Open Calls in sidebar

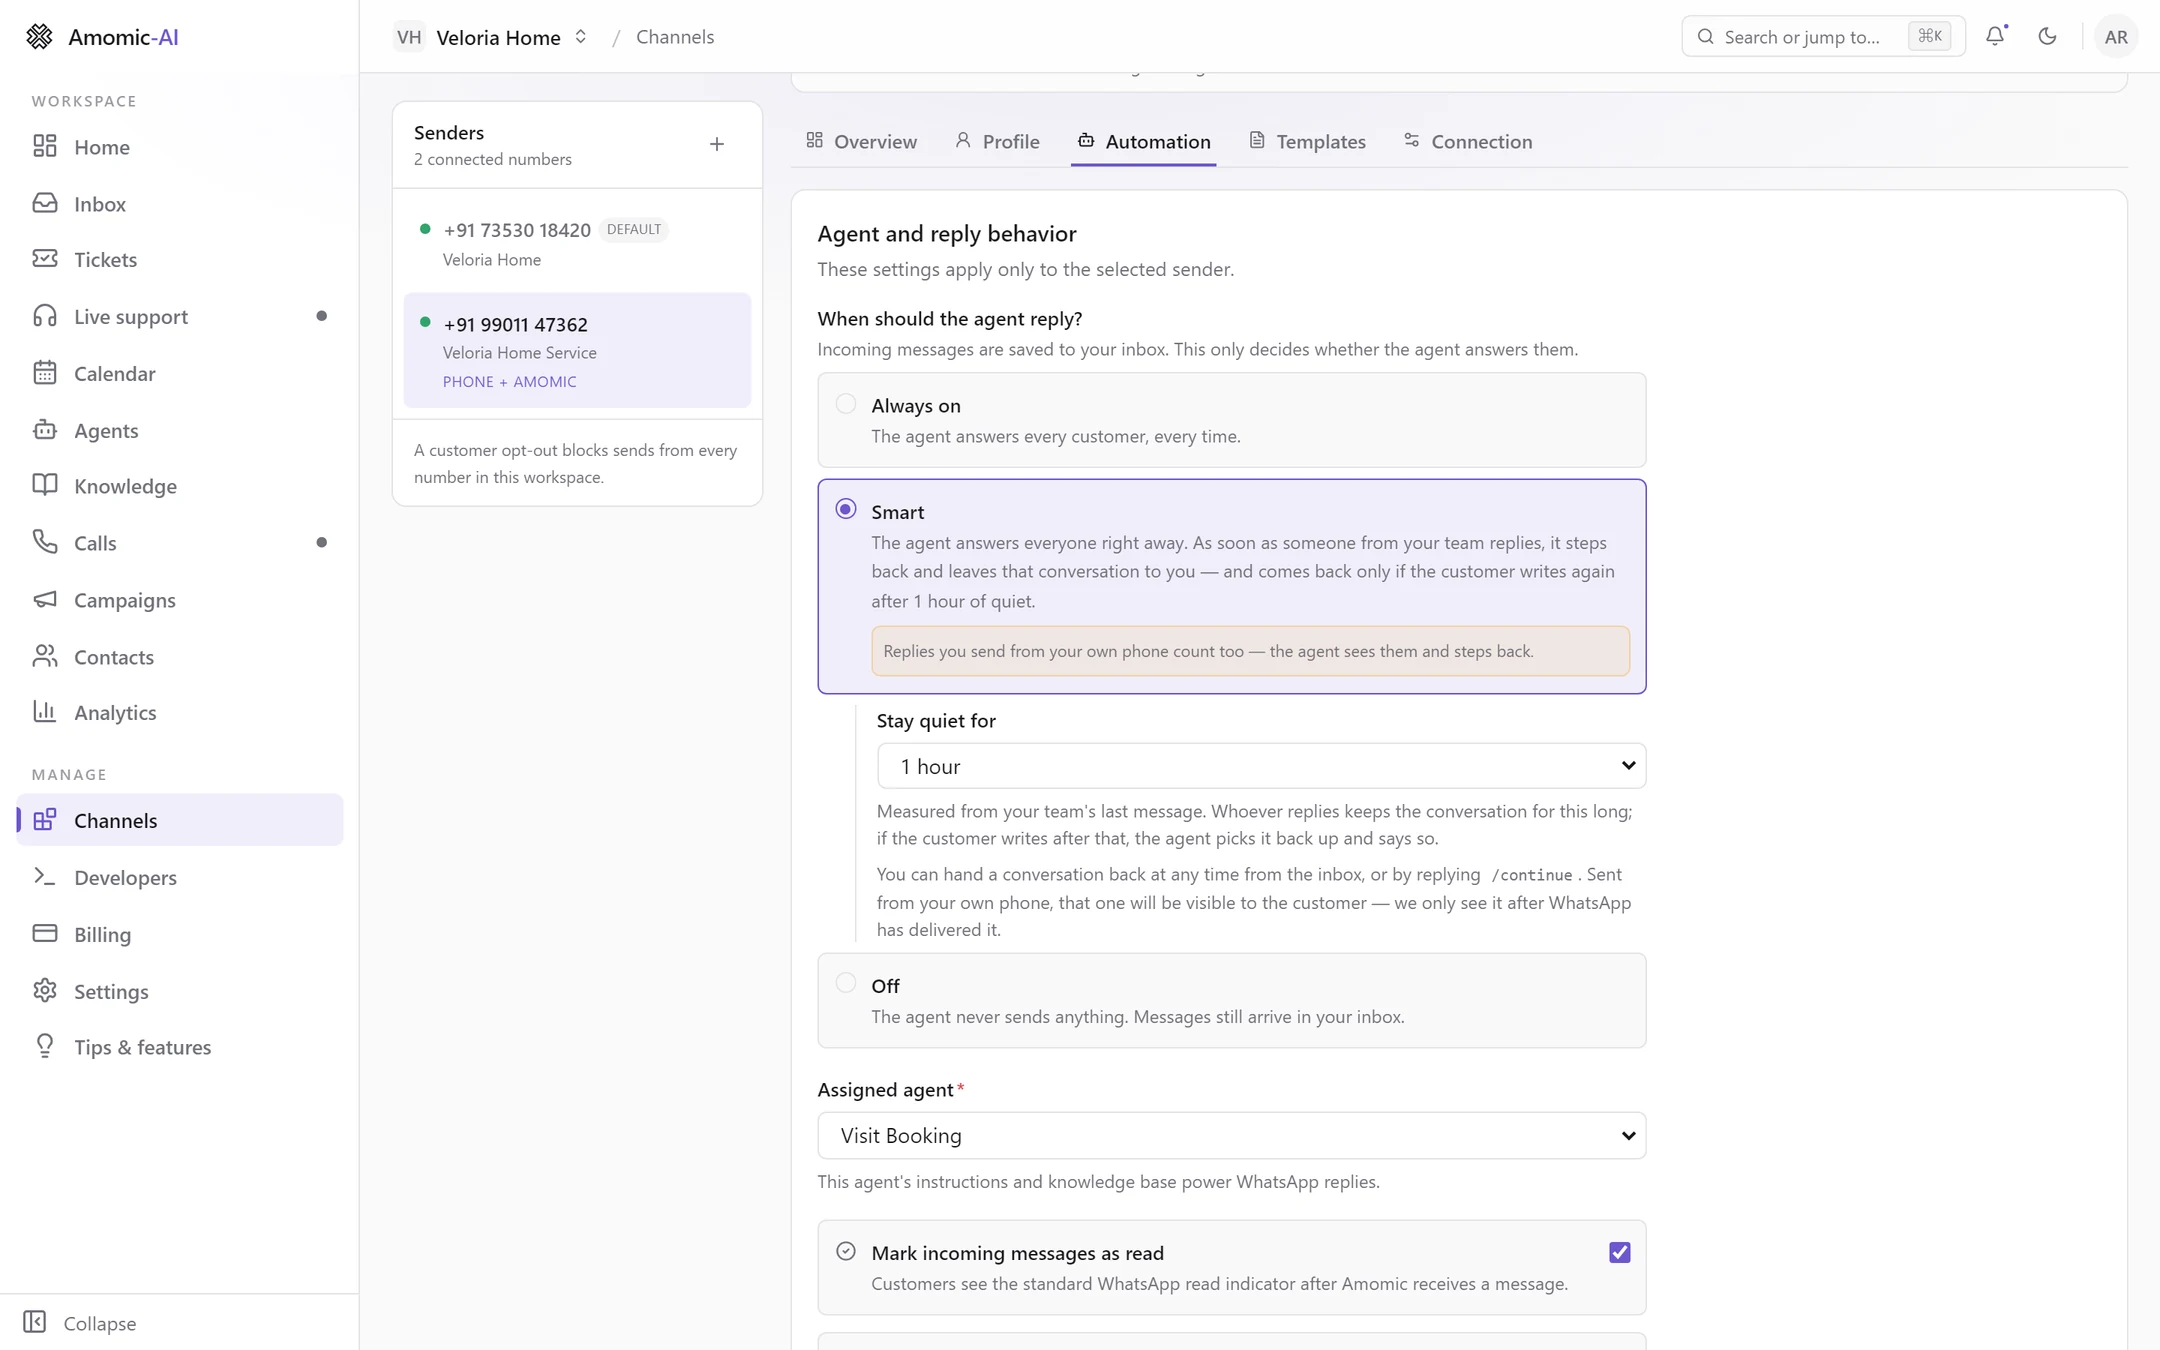click(179, 543)
